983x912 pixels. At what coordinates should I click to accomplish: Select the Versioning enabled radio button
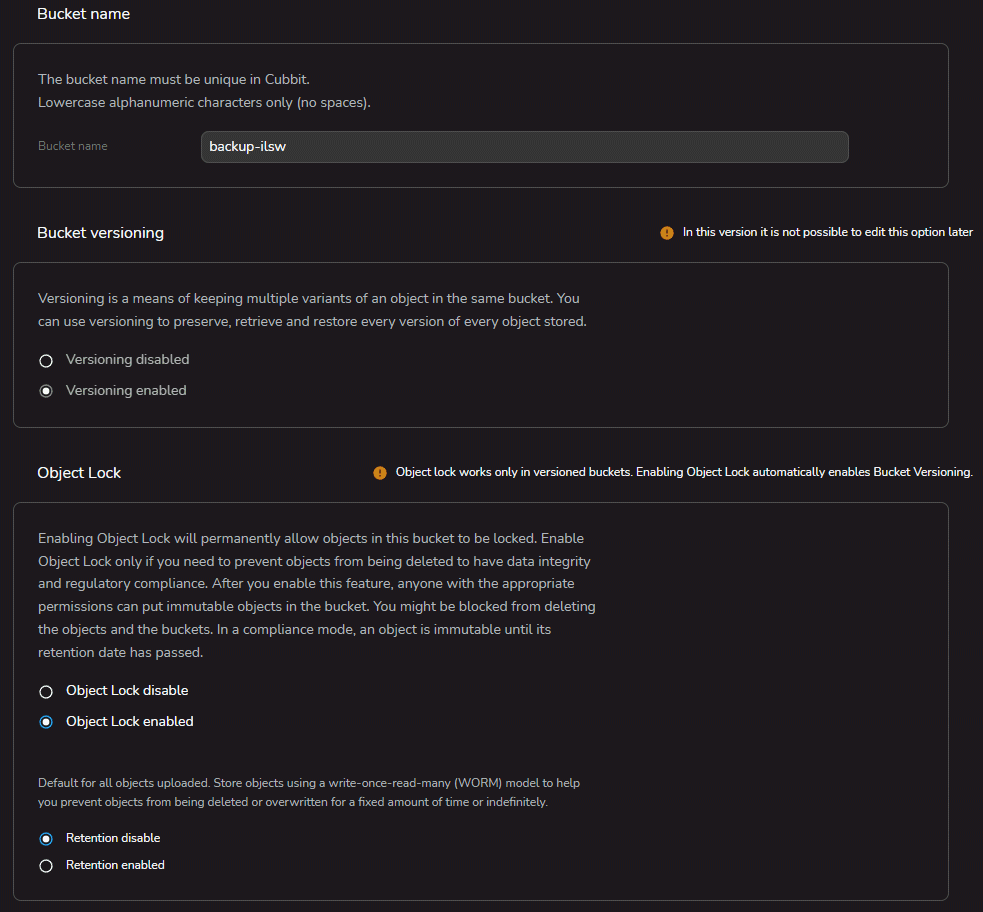click(46, 391)
